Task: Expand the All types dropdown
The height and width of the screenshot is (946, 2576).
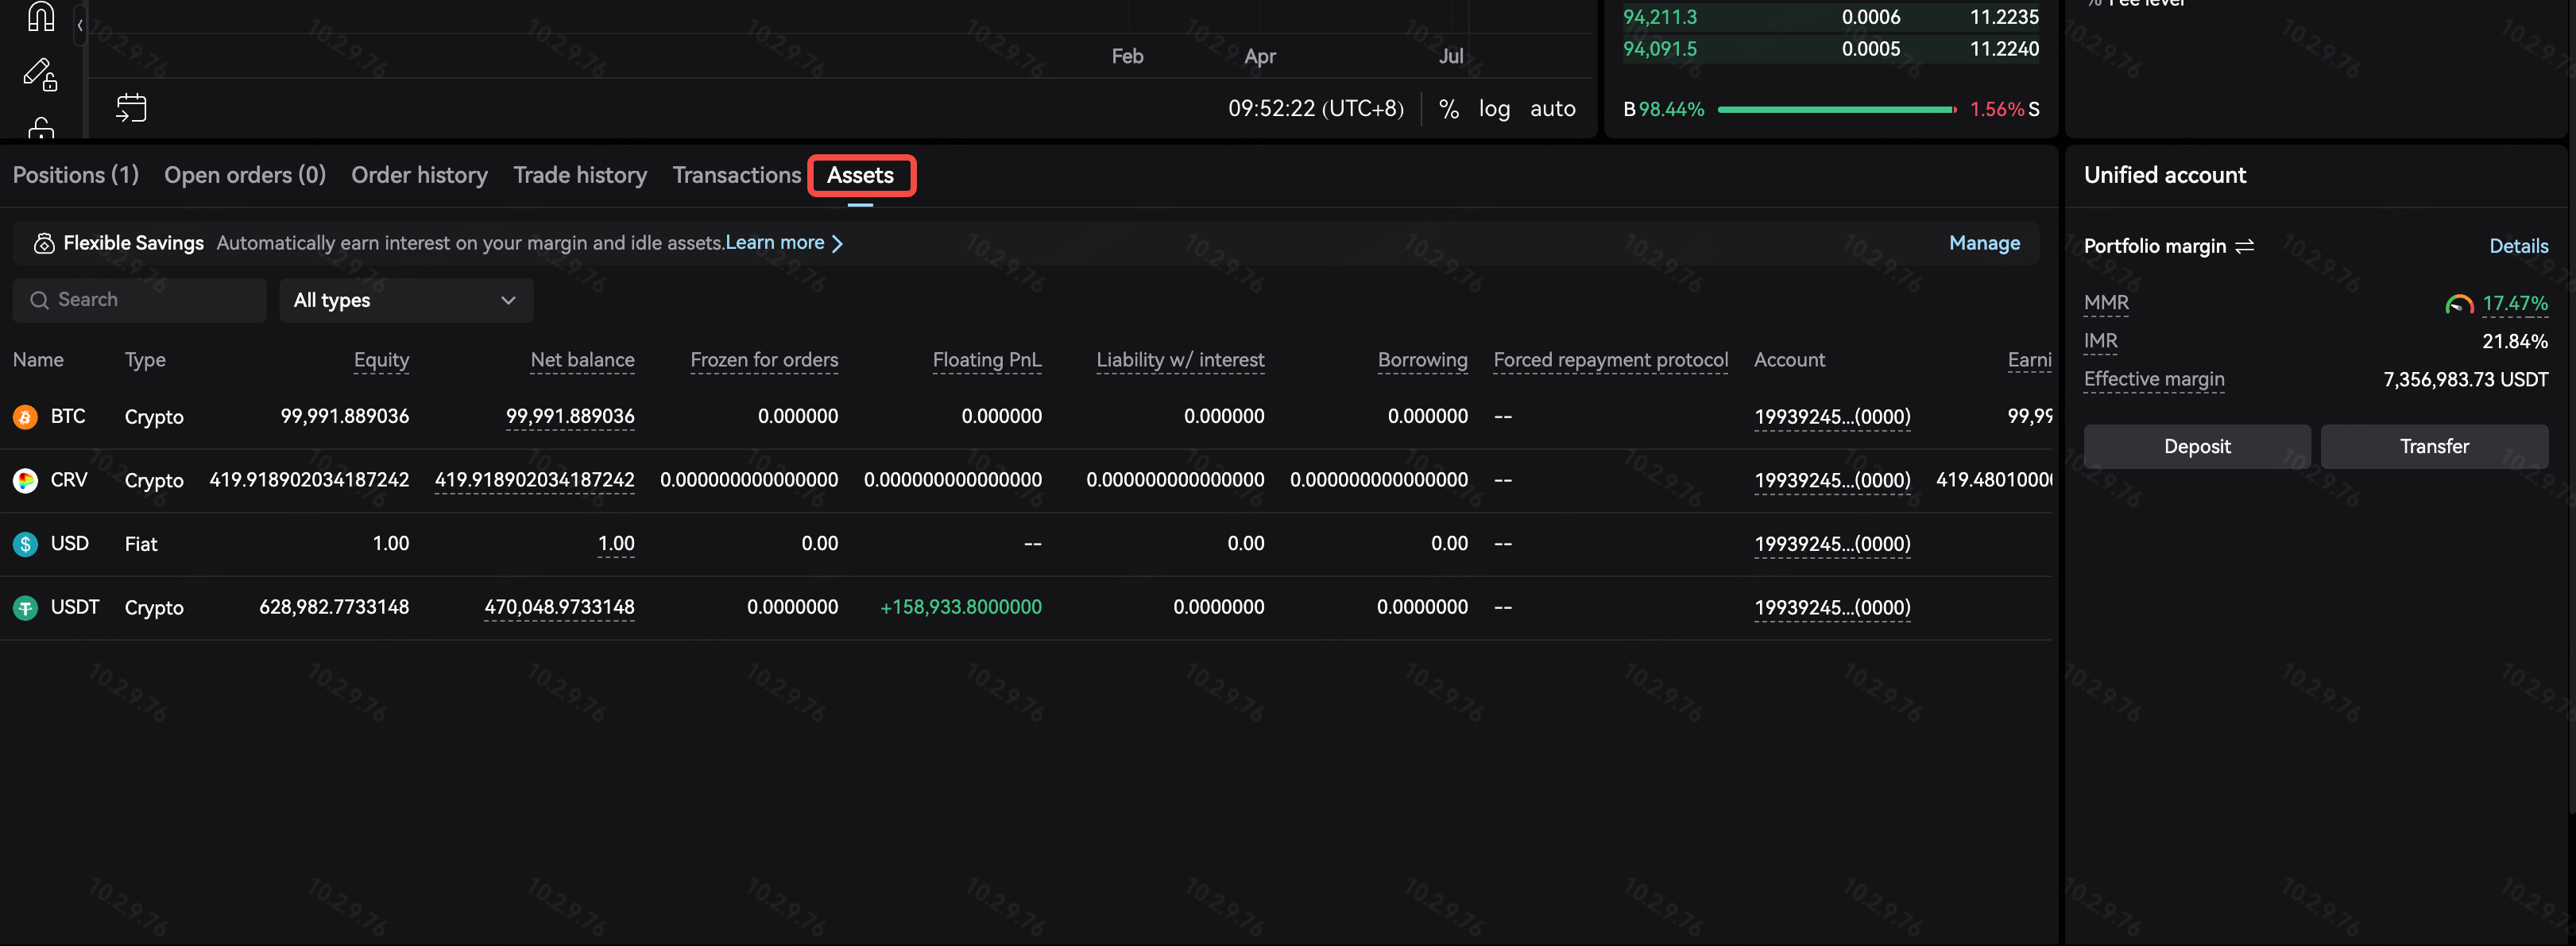Action: pyautogui.click(x=406, y=300)
